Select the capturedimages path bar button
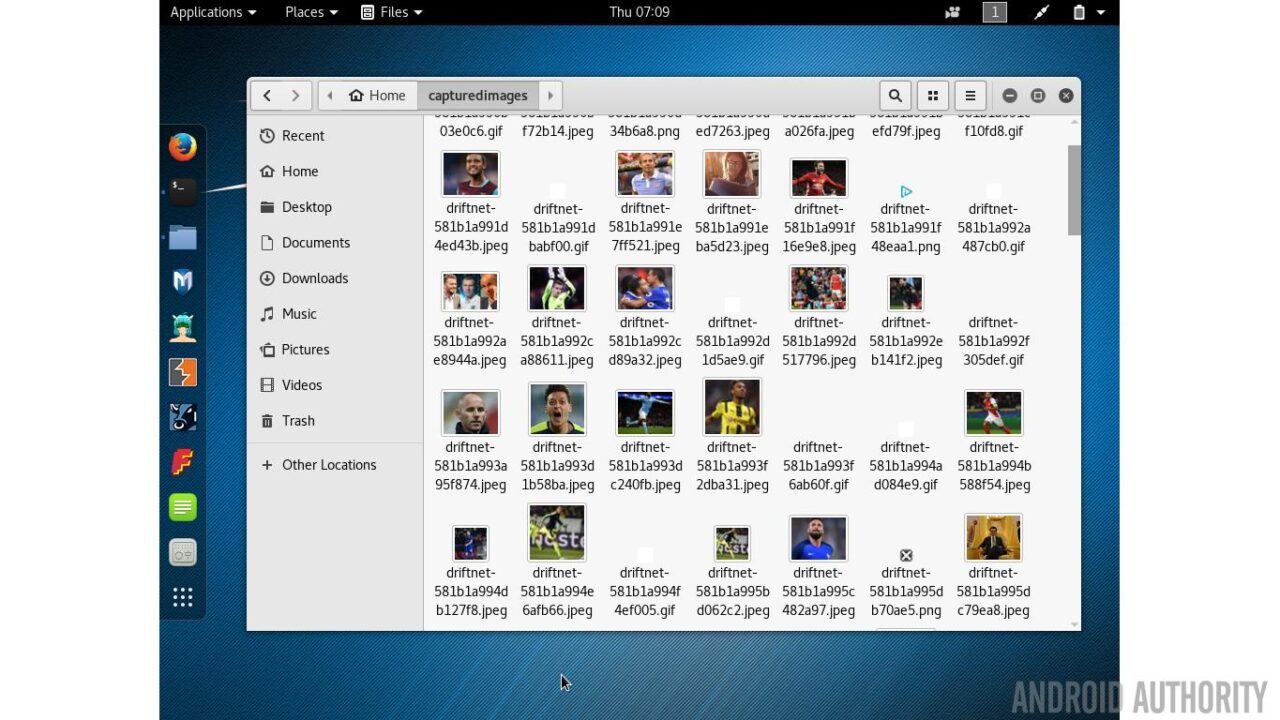 [x=477, y=96]
